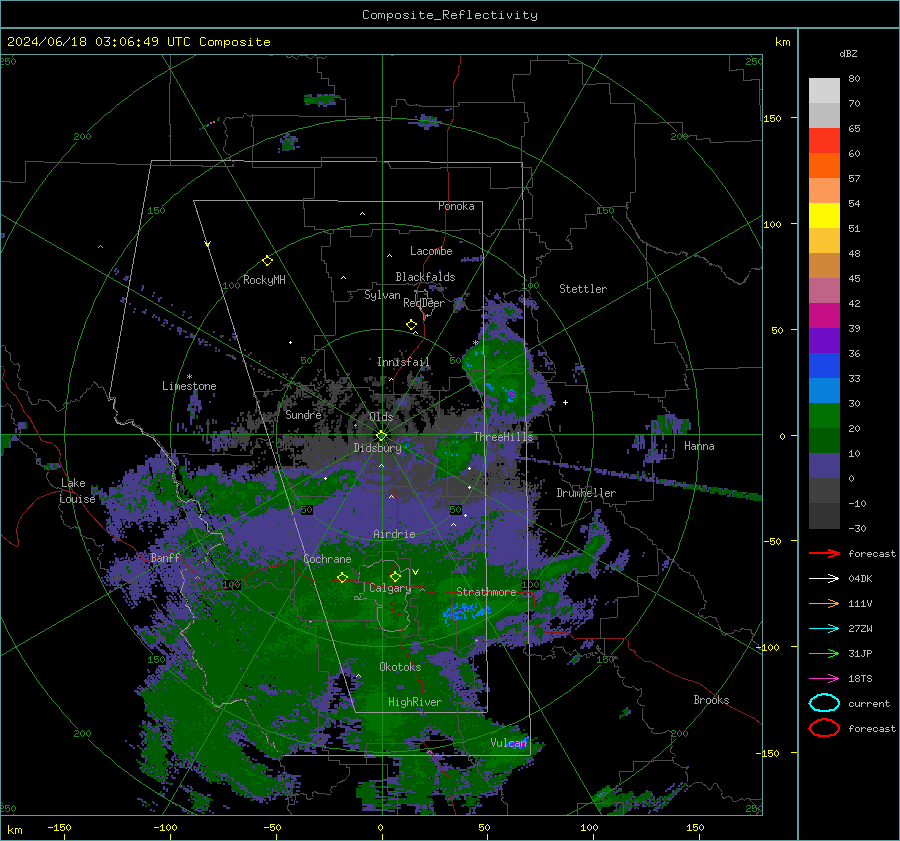900x841 pixels.
Task: Click the red forecast arrow legend icon
Action: pos(824,553)
